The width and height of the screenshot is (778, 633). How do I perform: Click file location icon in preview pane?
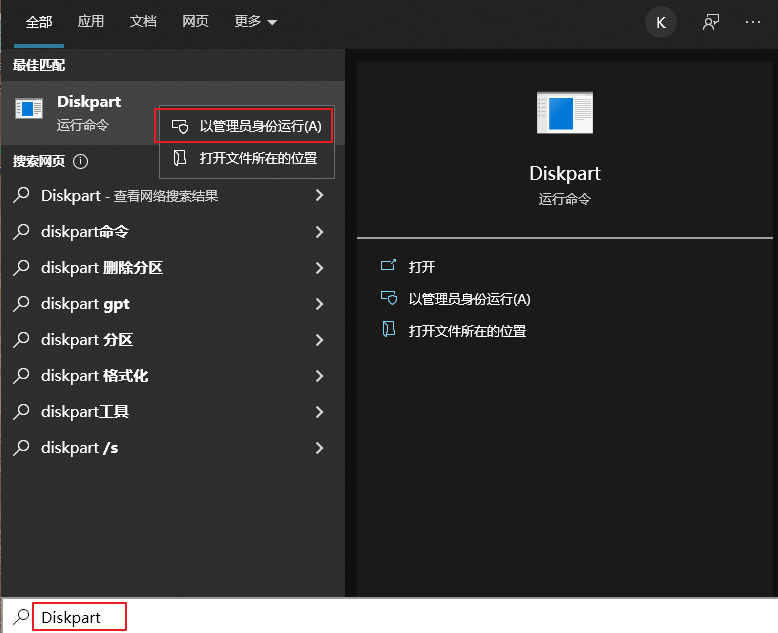click(389, 329)
